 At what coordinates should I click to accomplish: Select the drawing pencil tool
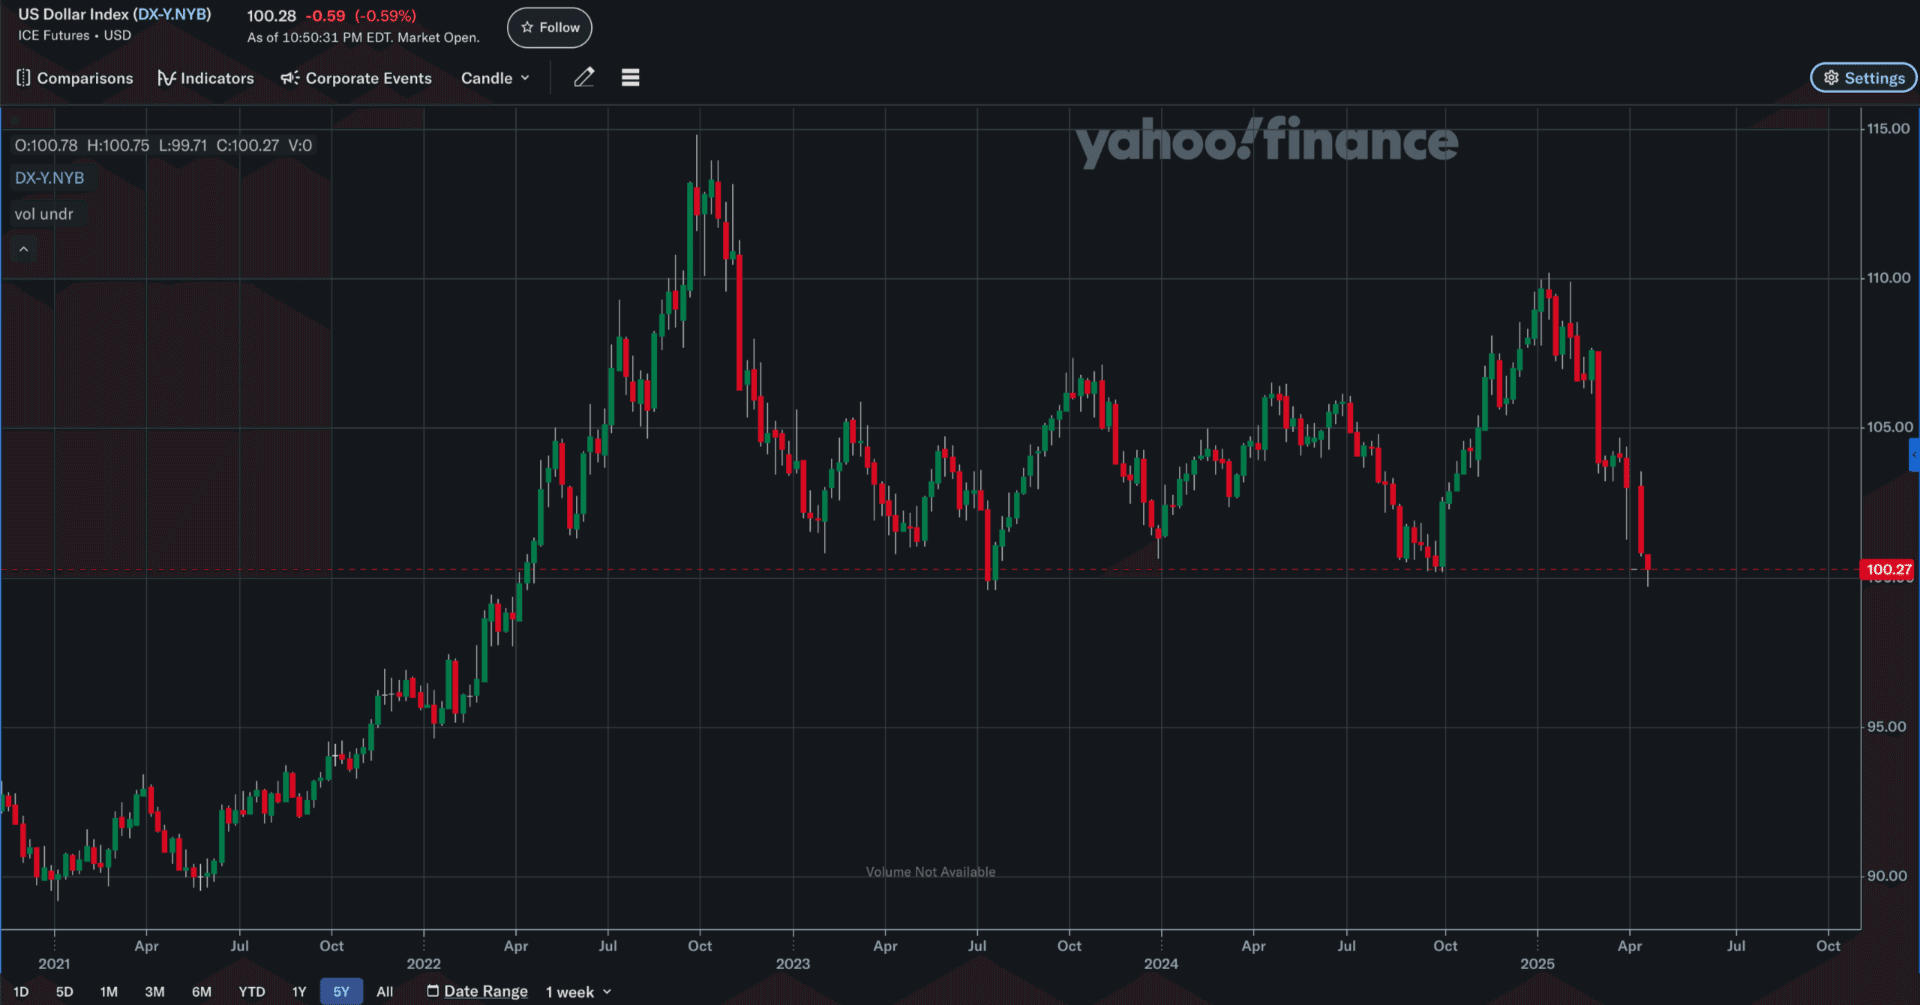click(583, 77)
